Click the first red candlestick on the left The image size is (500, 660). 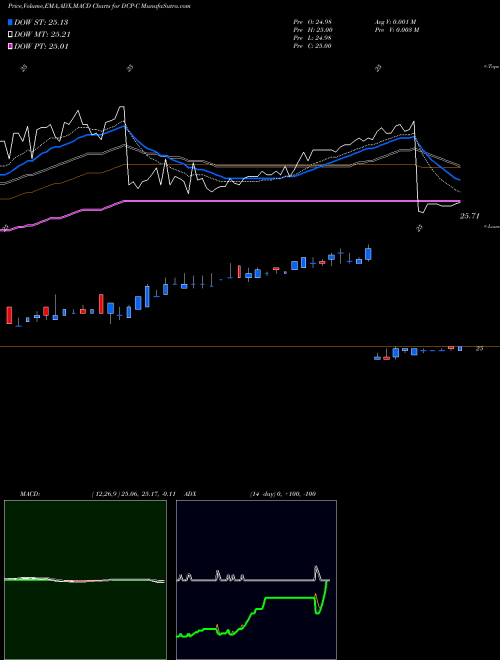click(x=9, y=315)
